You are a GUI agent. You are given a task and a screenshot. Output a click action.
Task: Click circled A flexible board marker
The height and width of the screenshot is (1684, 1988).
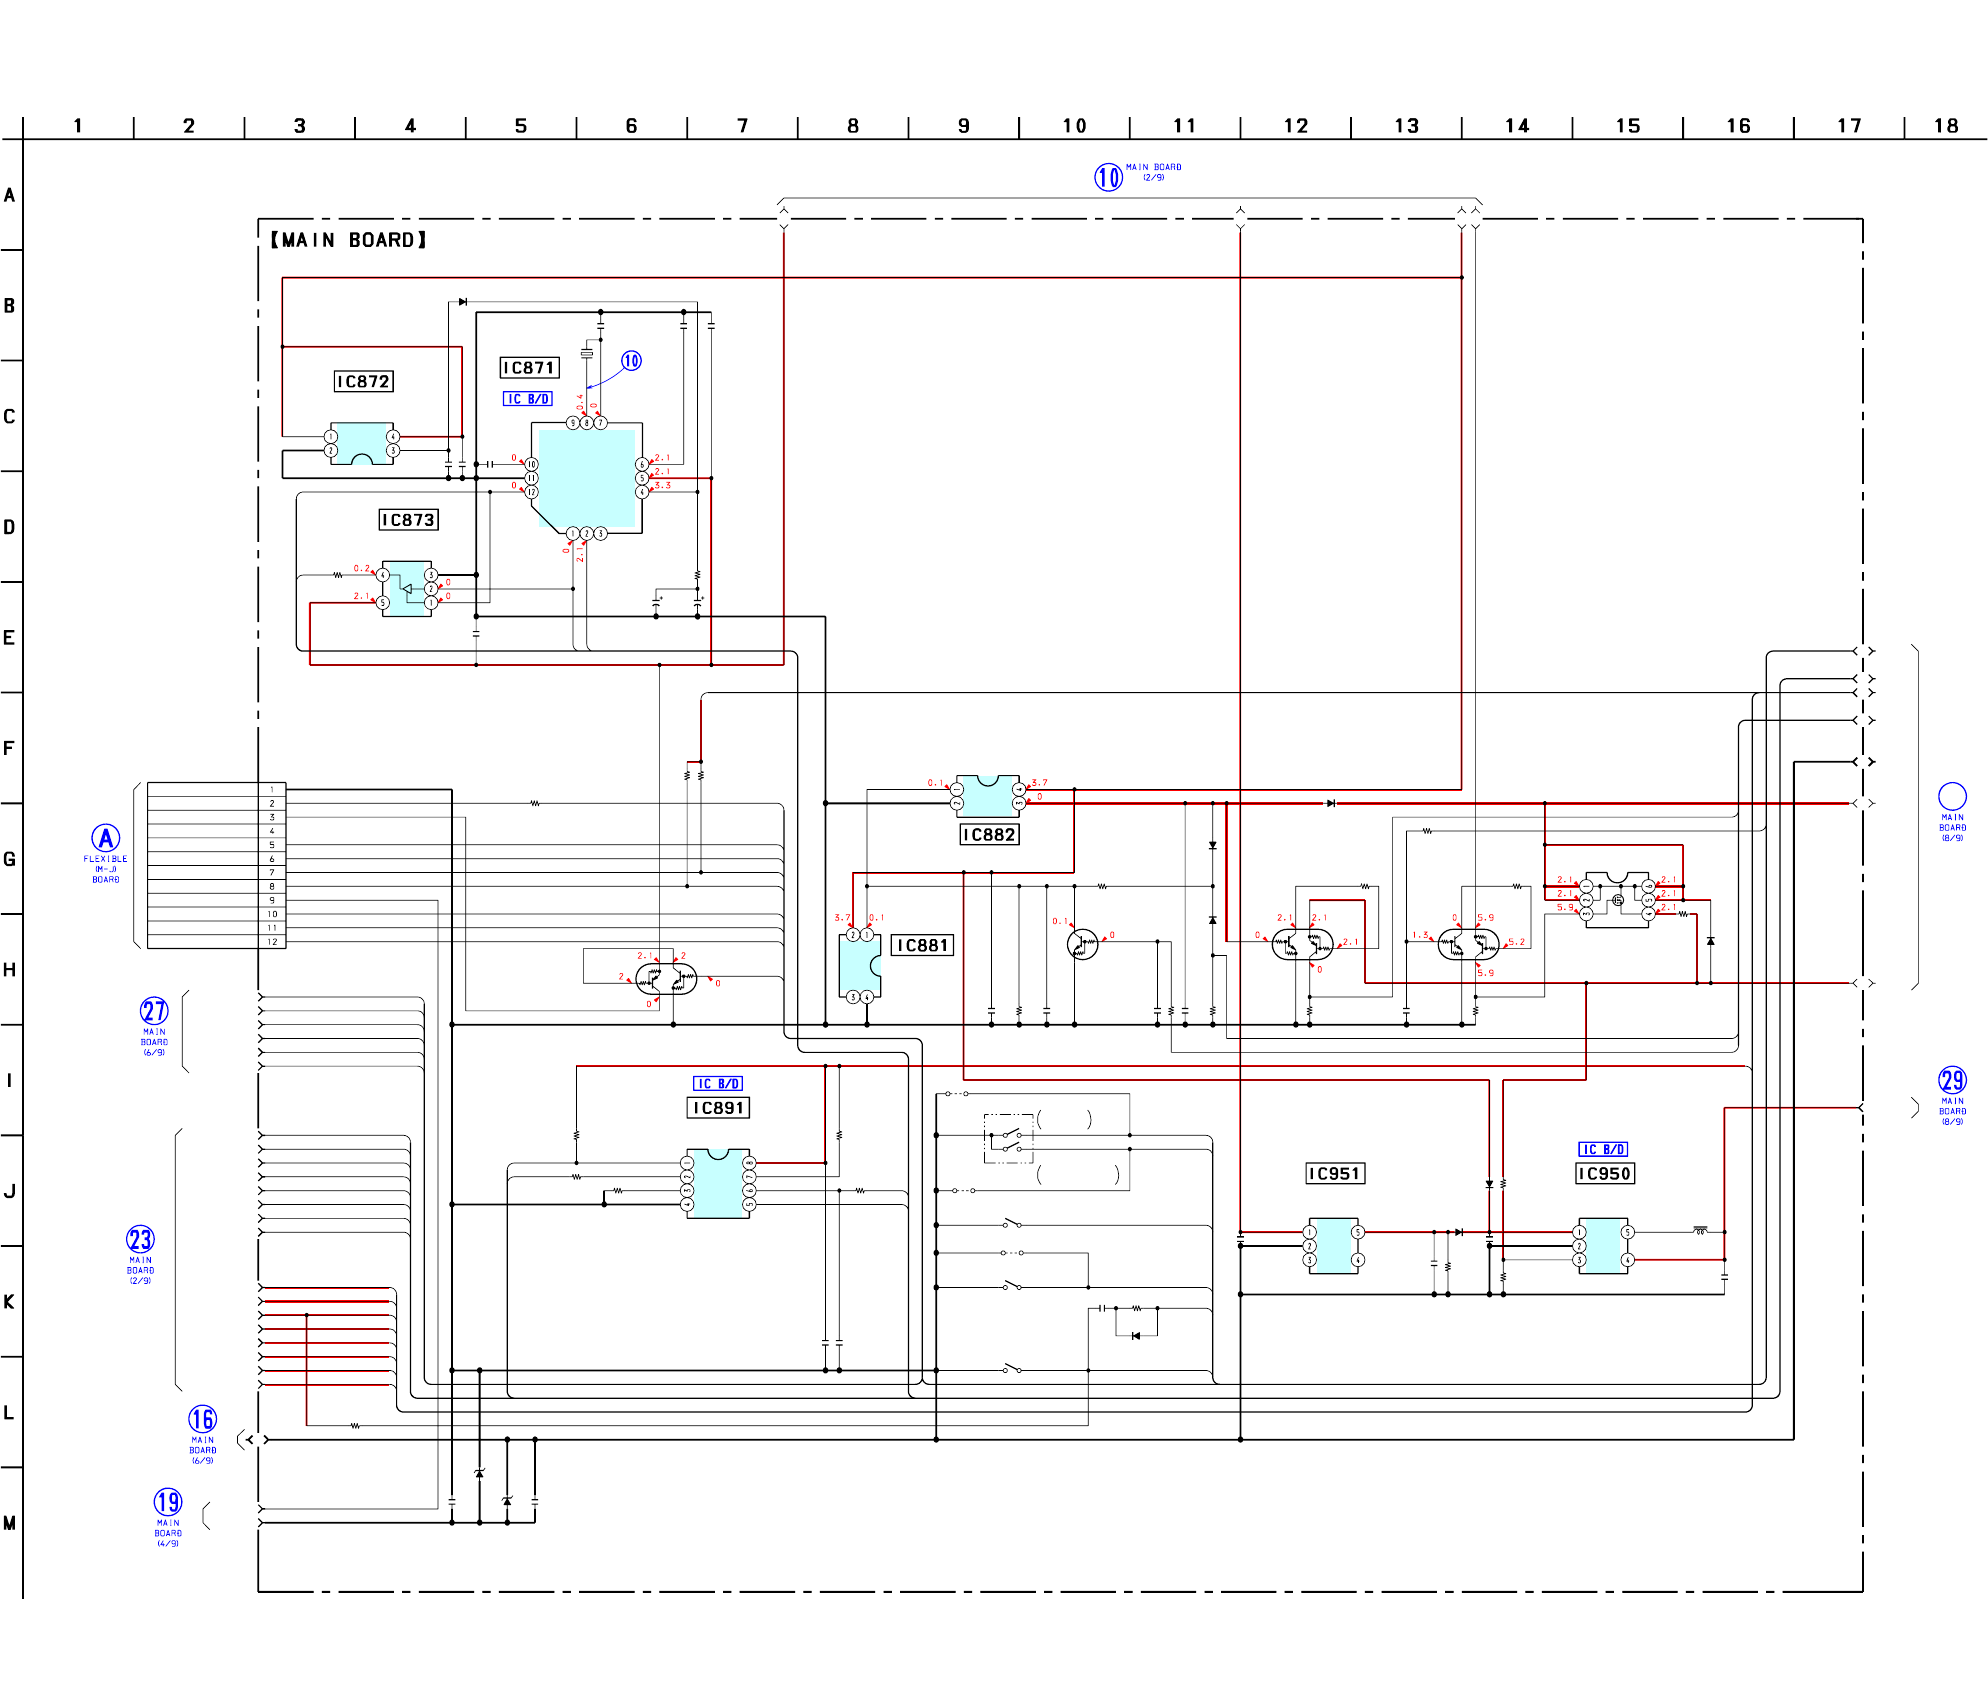(106, 838)
